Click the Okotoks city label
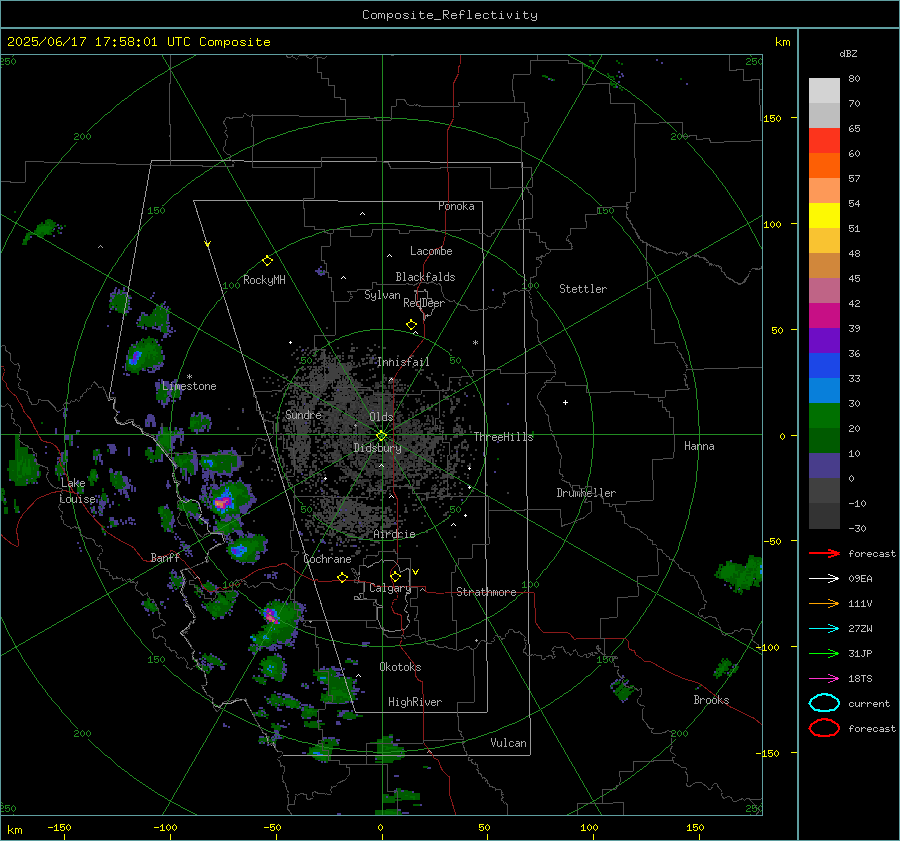The height and width of the screenshot is (841, 900). pos(400,667)
